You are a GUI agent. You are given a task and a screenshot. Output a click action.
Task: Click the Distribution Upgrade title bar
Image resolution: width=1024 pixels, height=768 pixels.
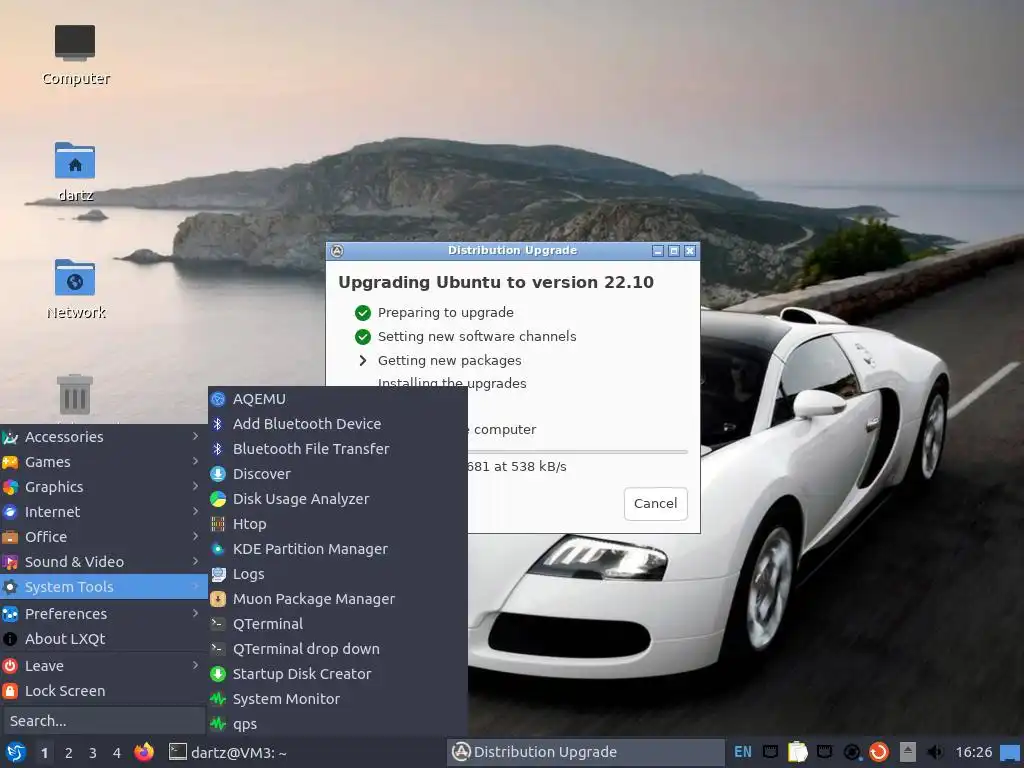point(513,251)
